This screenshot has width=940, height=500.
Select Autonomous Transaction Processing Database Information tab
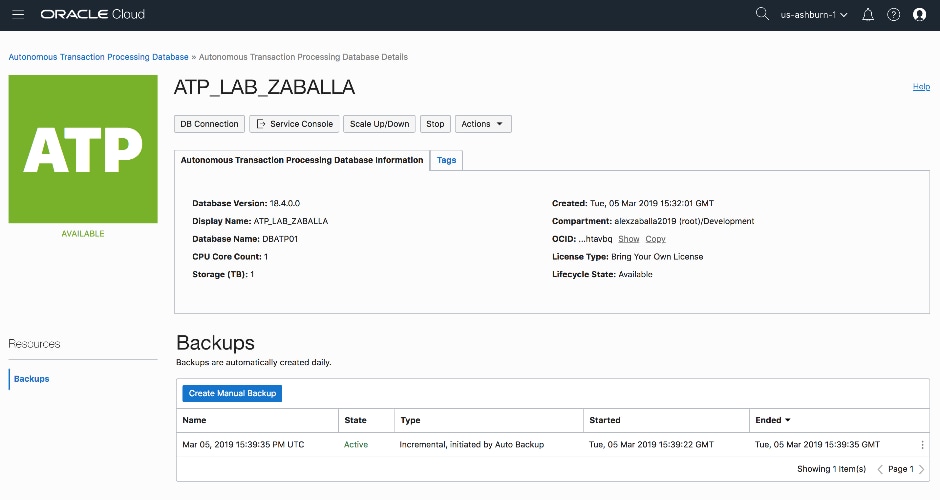[301, 160]
